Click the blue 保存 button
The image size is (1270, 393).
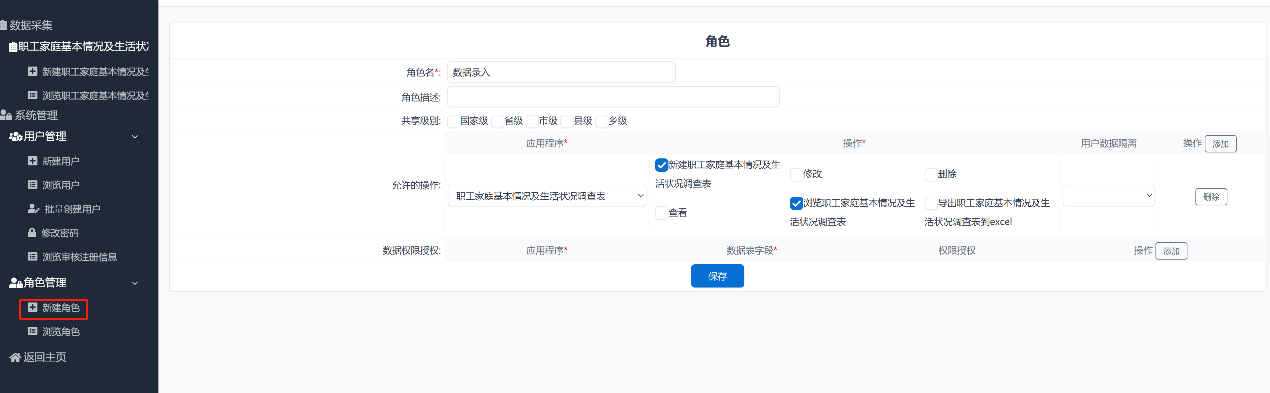pyautogui.click(x=717, y=276)
